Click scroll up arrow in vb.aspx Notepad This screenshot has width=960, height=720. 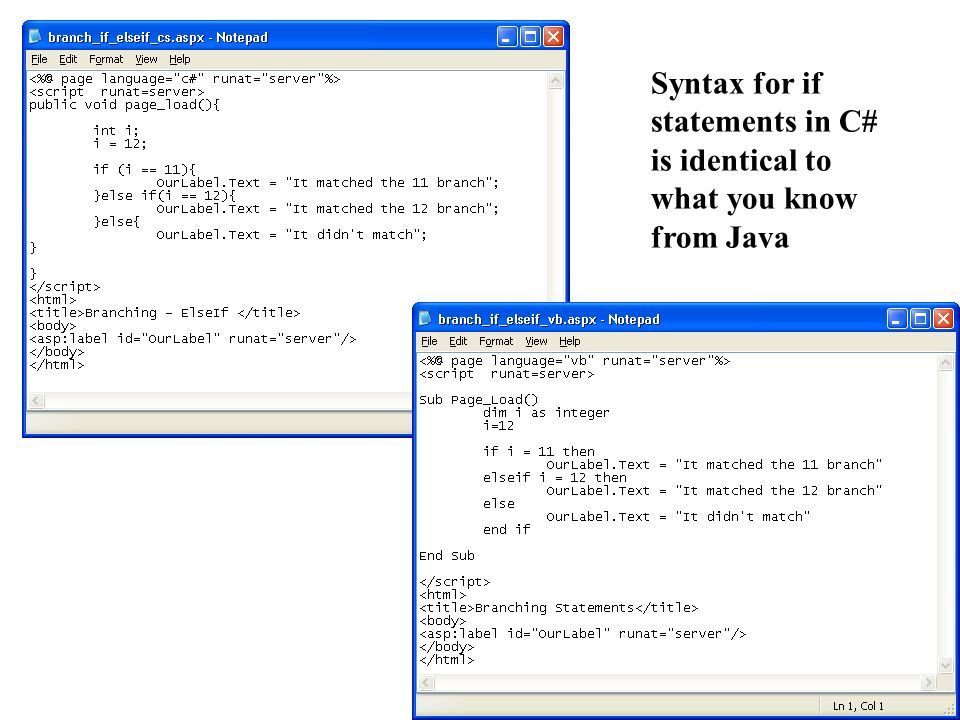[x=945, y=363]
